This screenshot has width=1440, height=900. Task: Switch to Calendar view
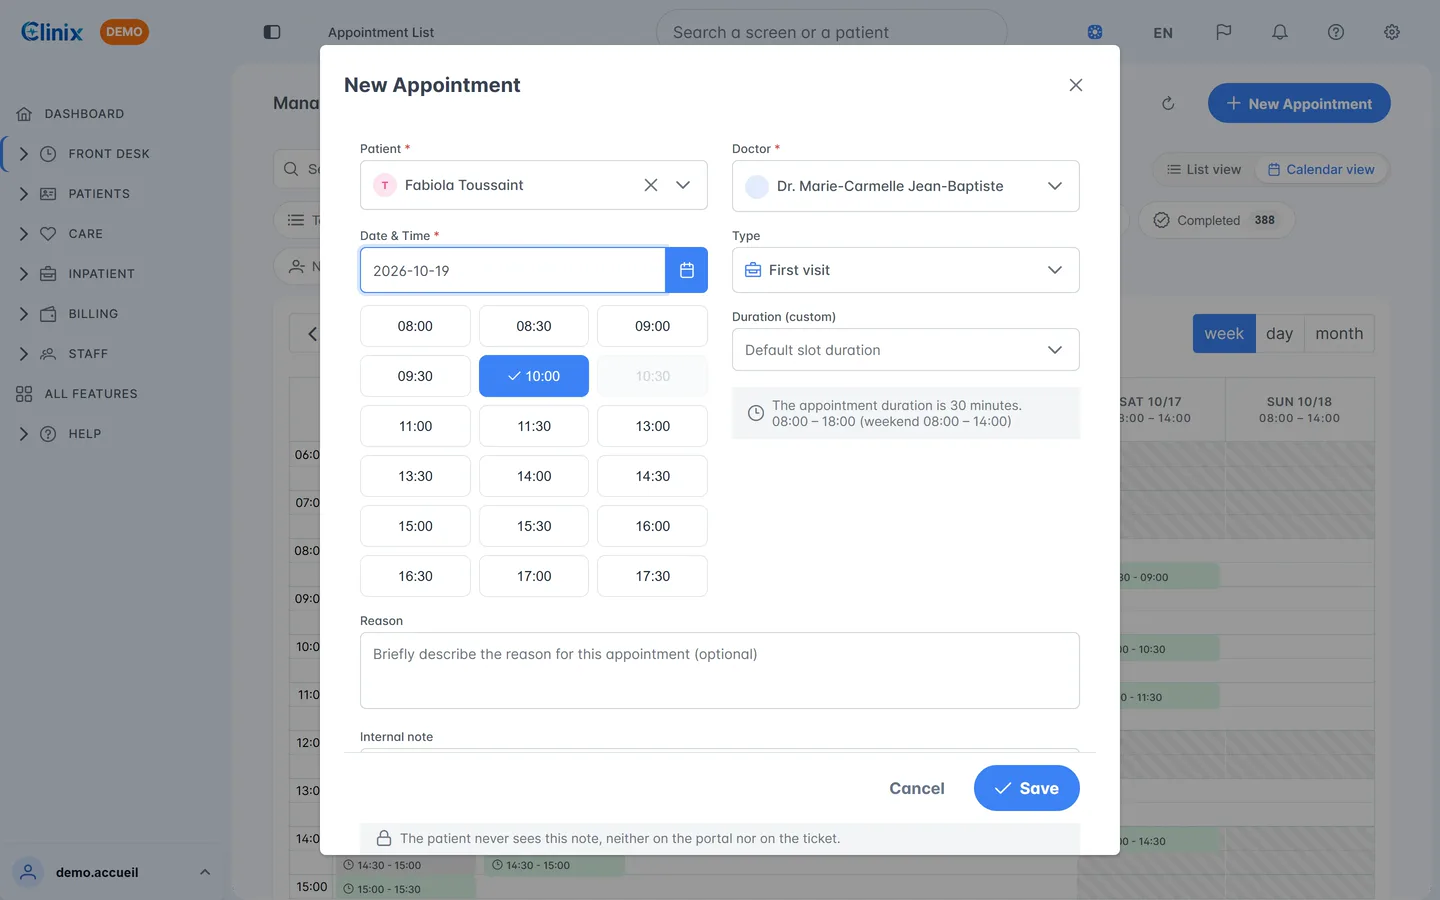(1321, 169)
